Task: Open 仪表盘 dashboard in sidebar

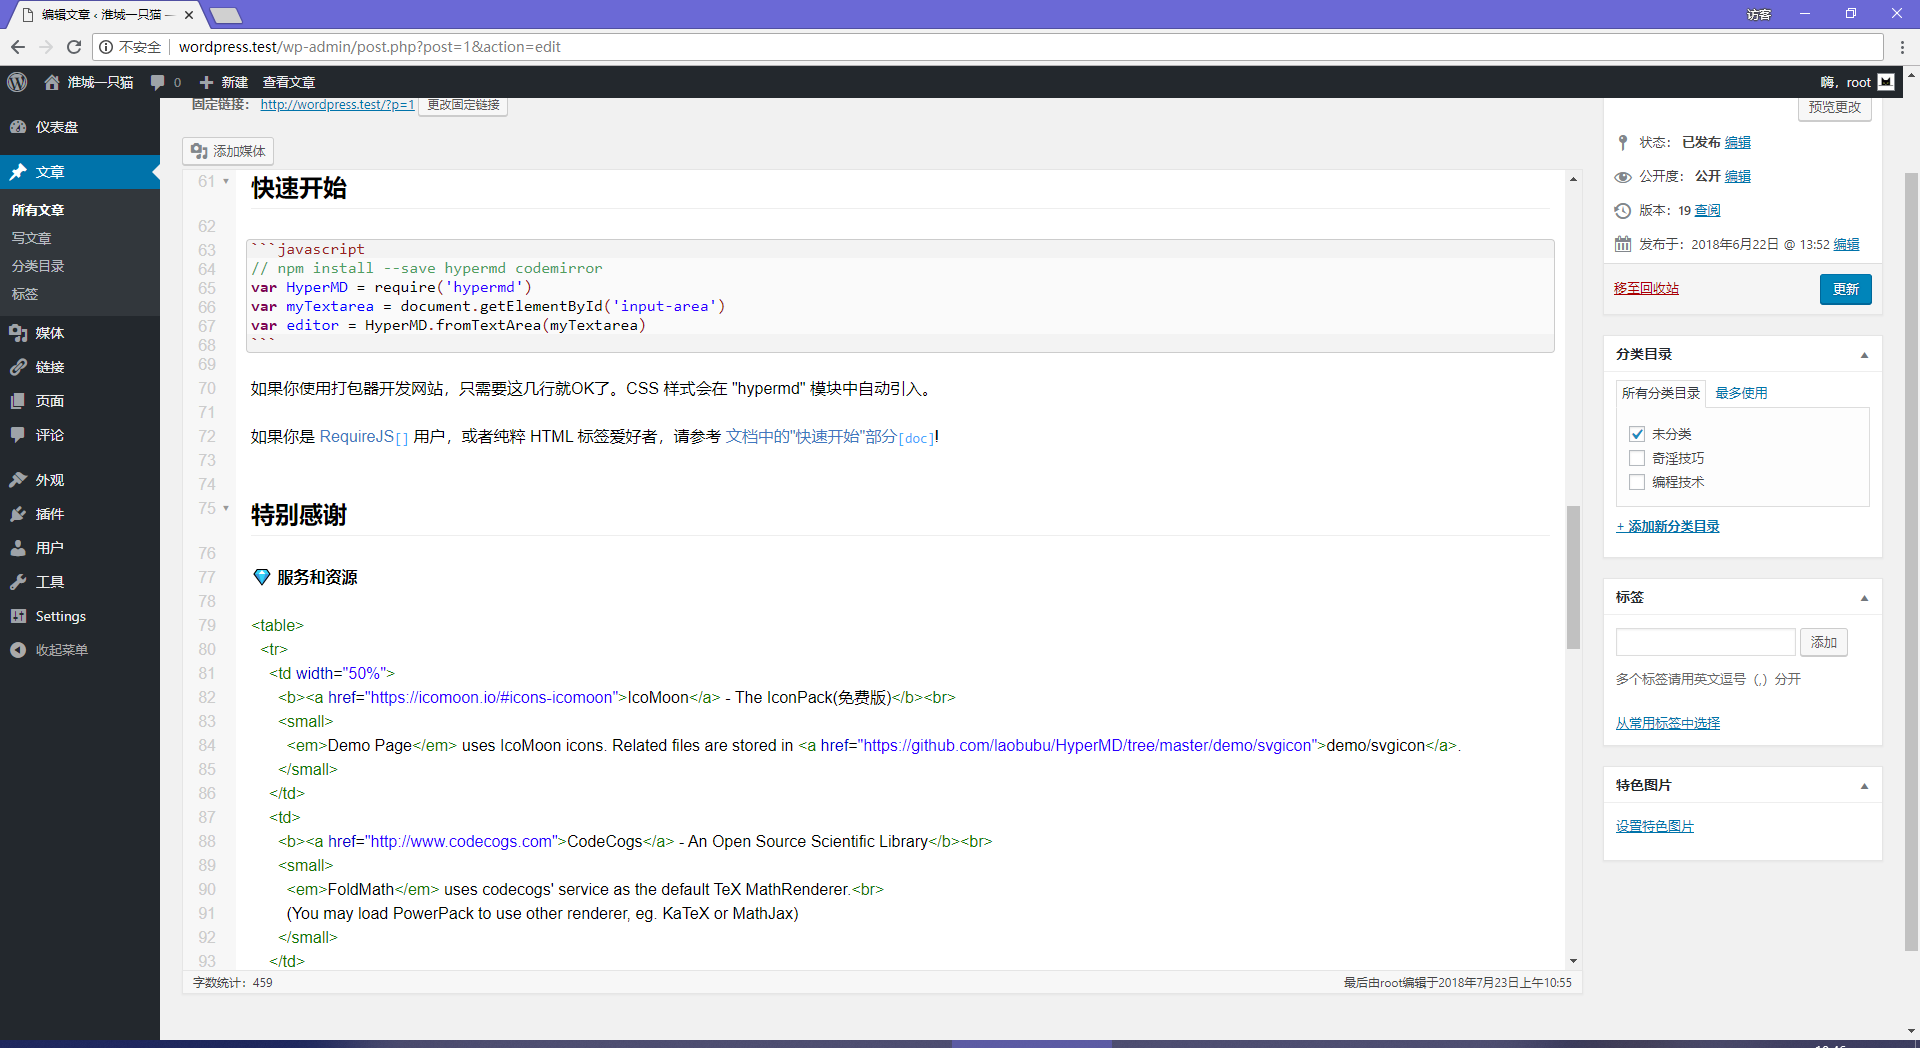Action: point(56,127)
